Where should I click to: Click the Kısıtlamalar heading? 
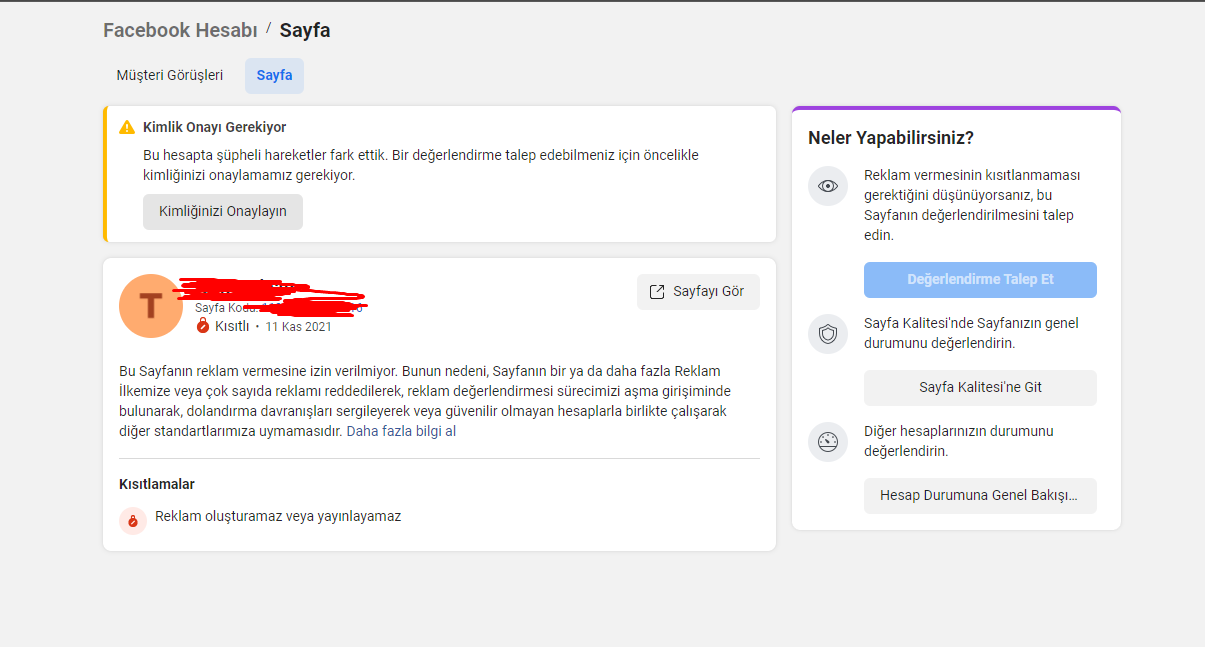click(x=157, y=484)
